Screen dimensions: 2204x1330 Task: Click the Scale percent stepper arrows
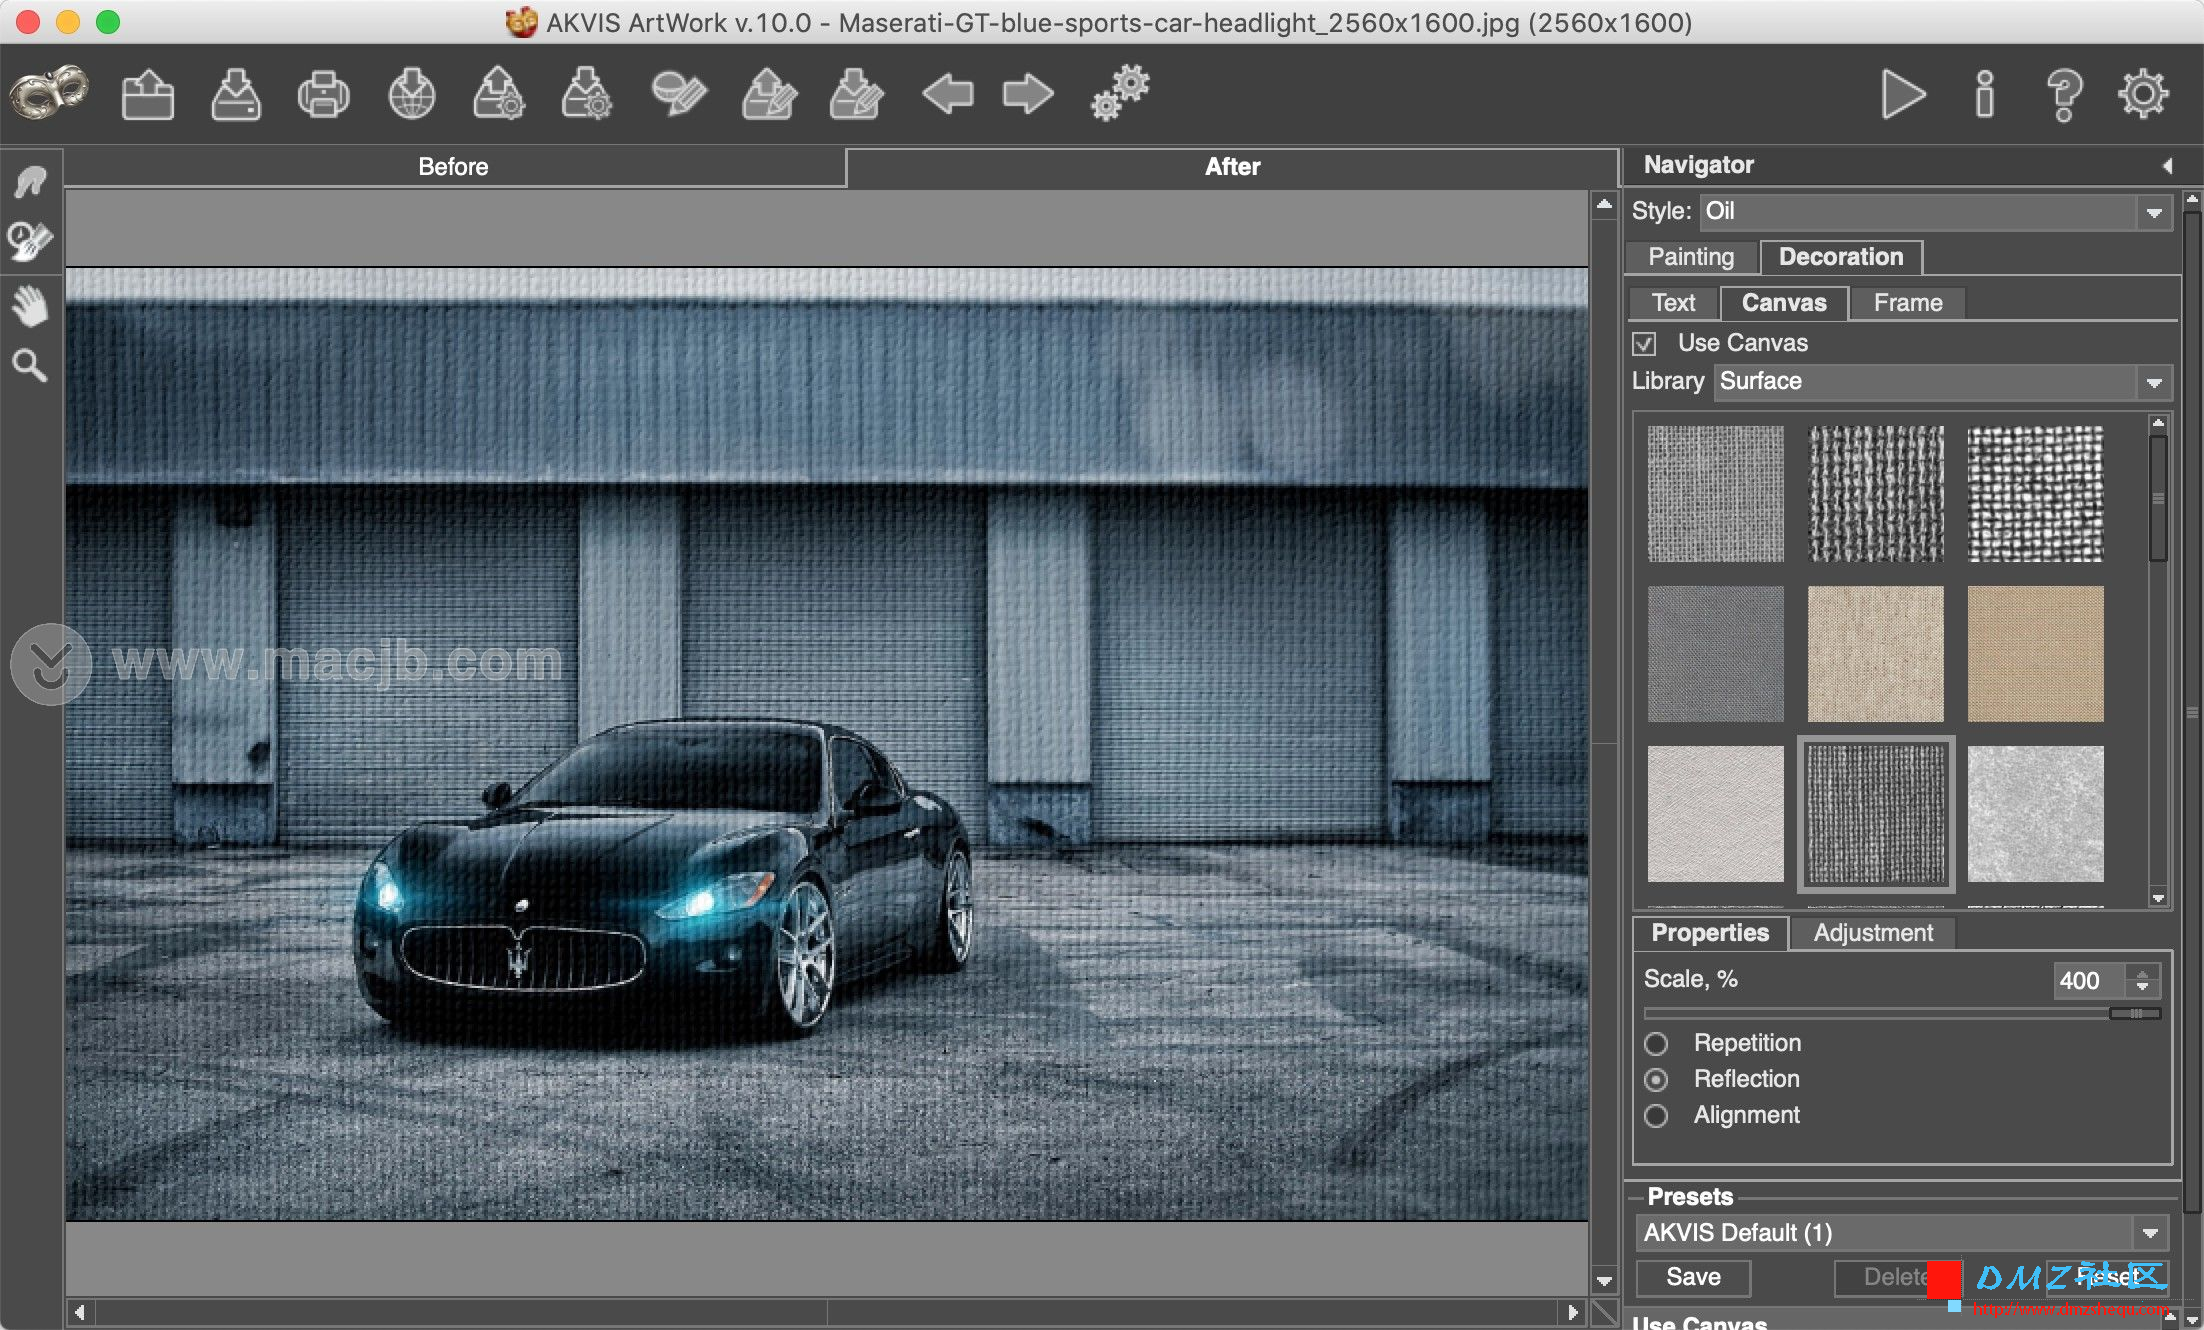(2142, 981)
